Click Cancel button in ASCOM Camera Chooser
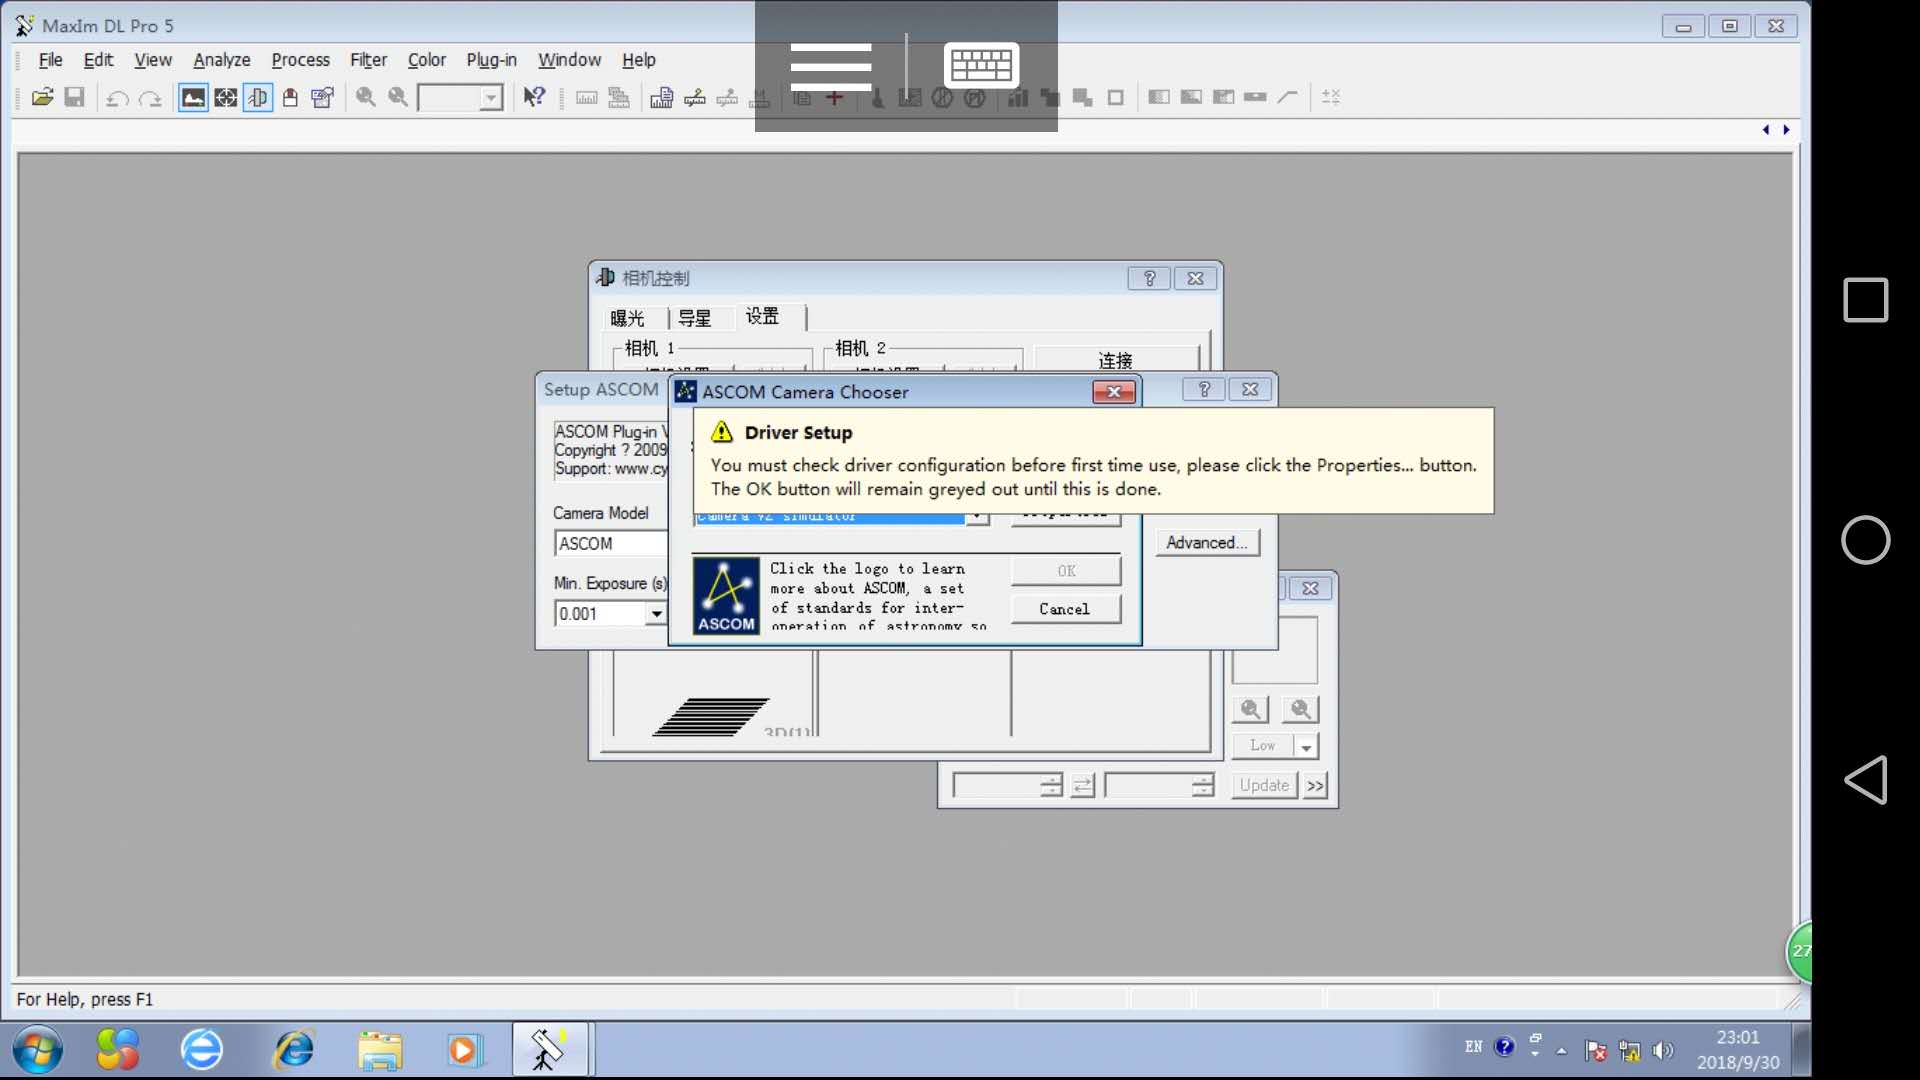The width and height of the screenshot is (1920, 1080). click(1064, 608)
